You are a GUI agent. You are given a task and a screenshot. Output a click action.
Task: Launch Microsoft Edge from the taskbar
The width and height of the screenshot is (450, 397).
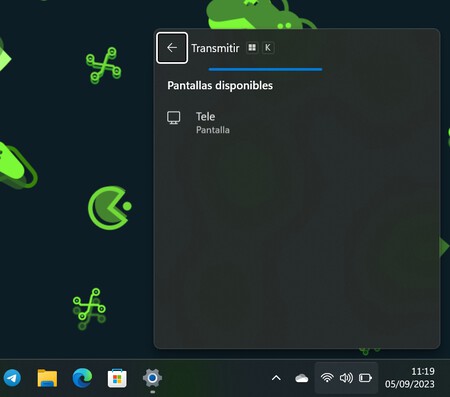[x=82, y=378]
